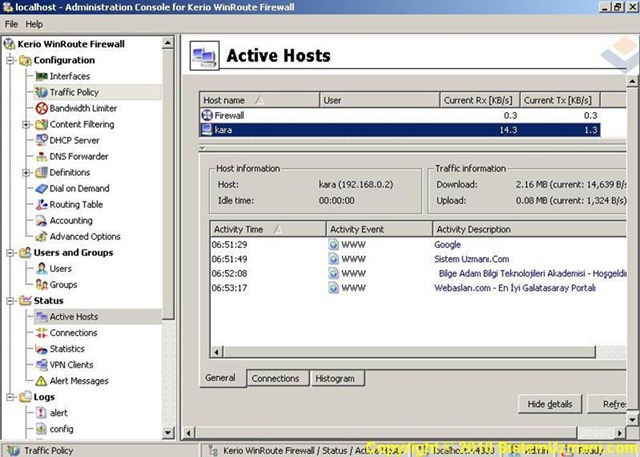Screen dimensions: 640x457
Task: Collapse the Configuration tree node
Action: click(10, 60)
